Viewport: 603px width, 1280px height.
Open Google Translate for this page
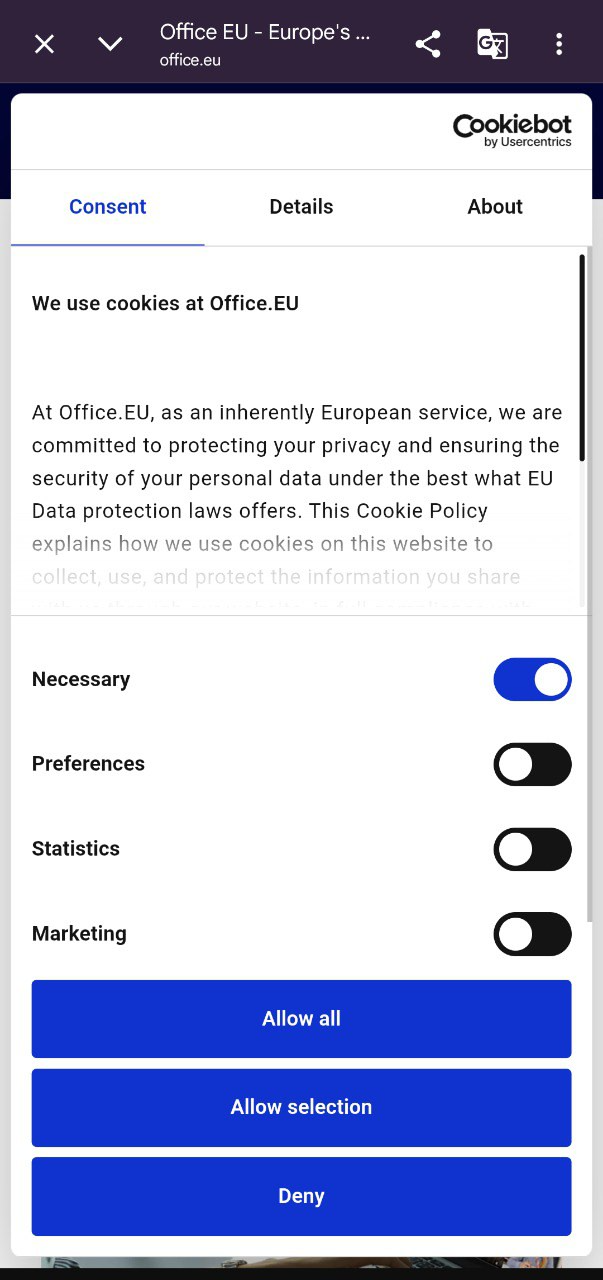coord(492,43)
